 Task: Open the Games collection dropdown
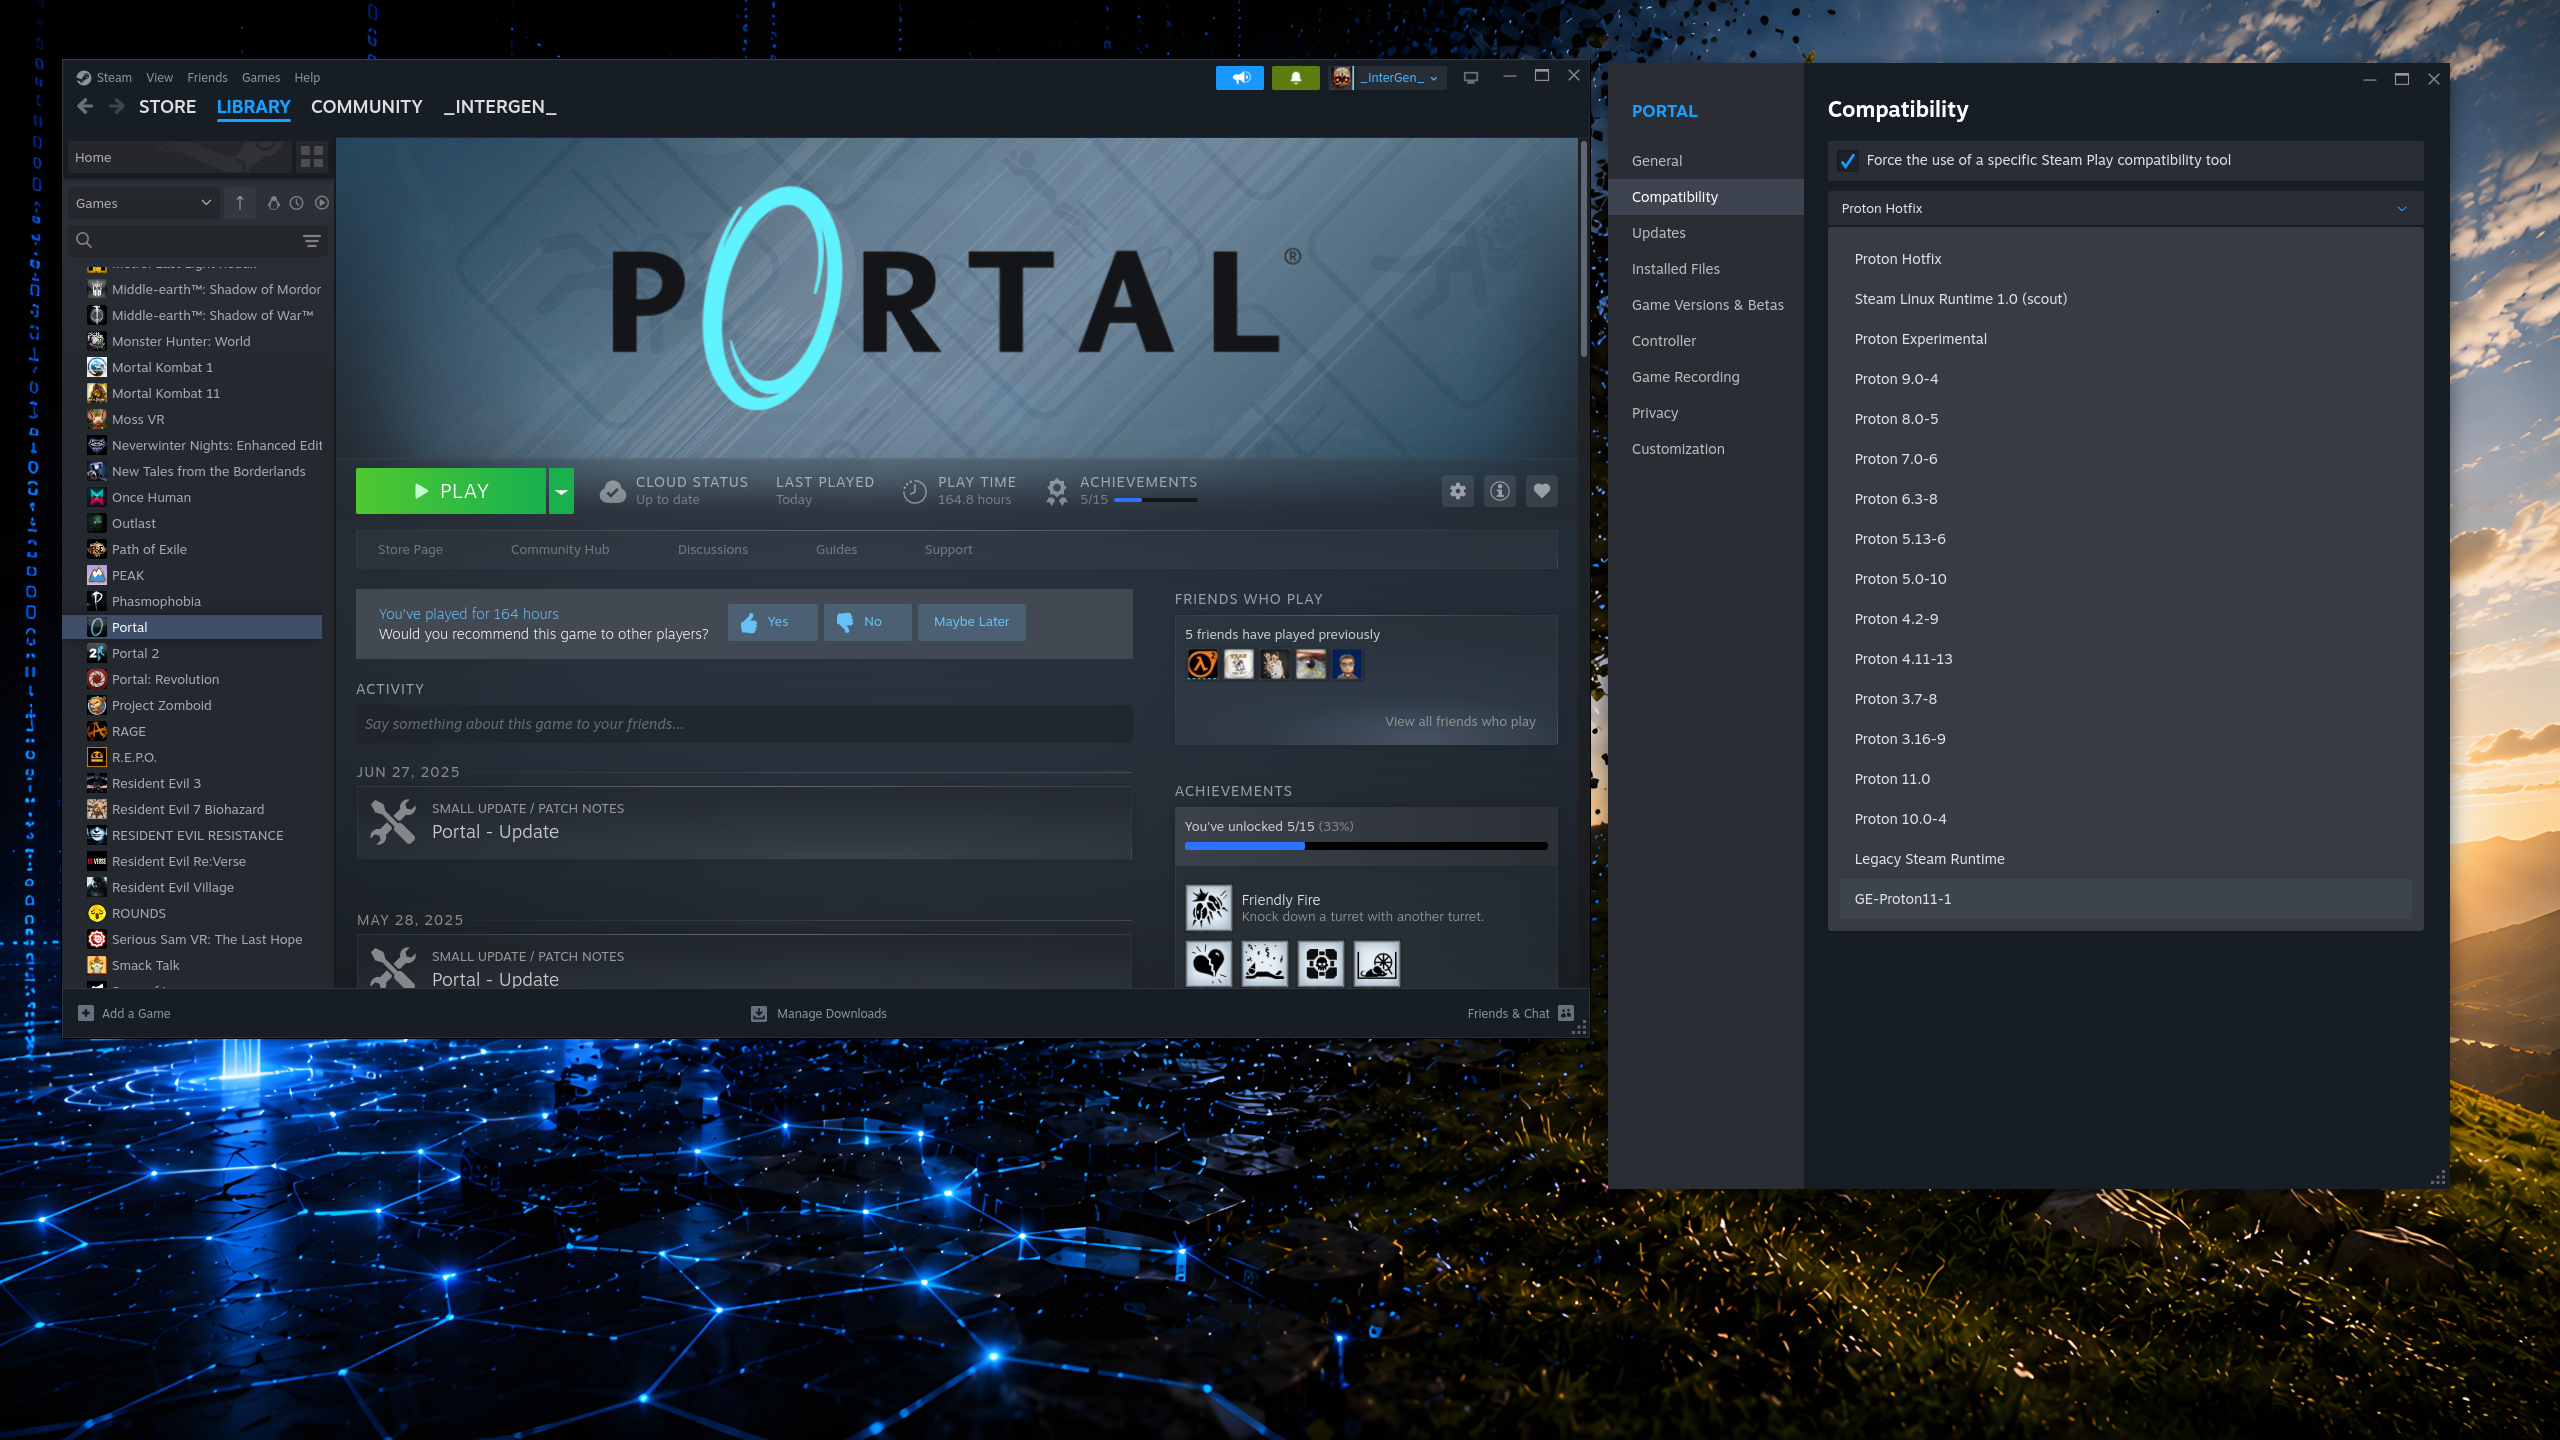(143, 203)
